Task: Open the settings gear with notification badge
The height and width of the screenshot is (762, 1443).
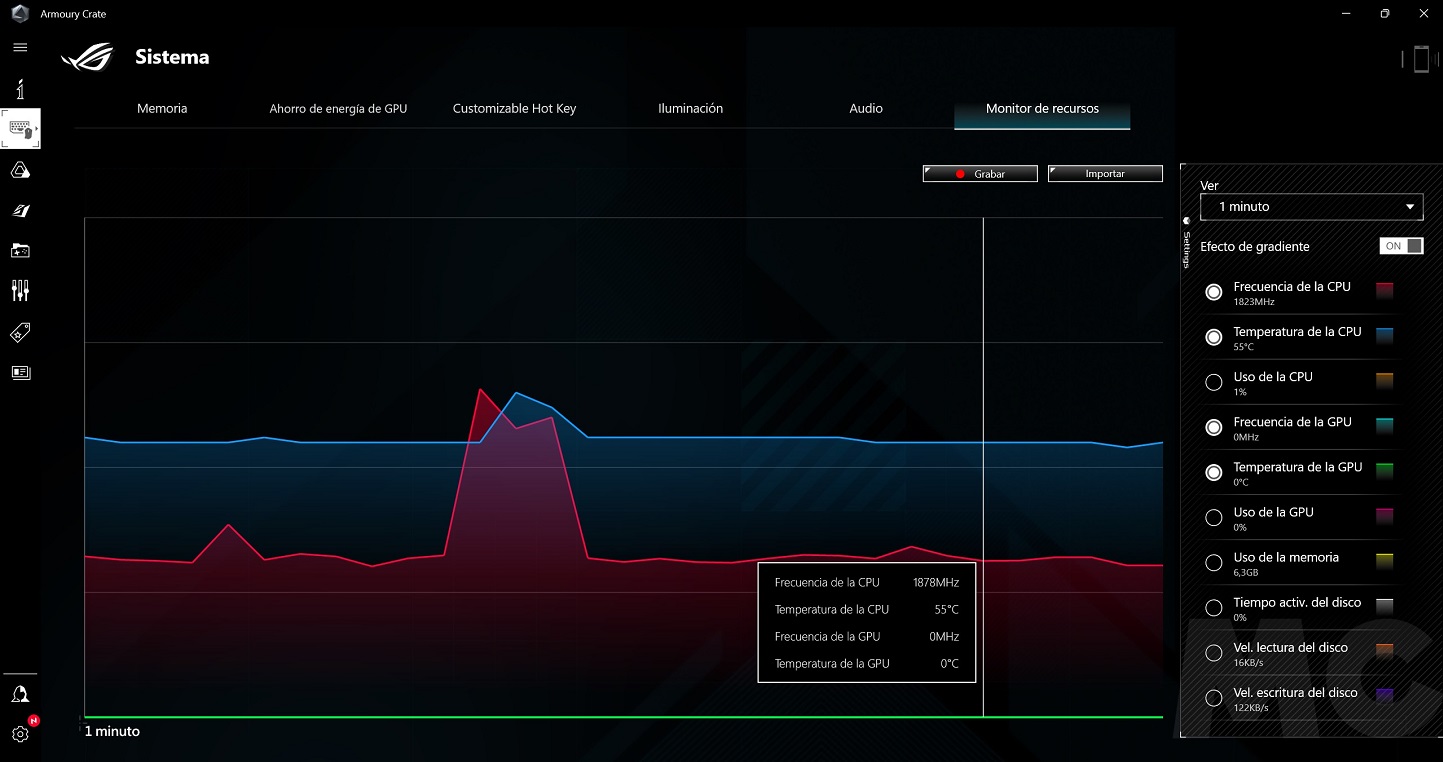Action: coord(20,734)
